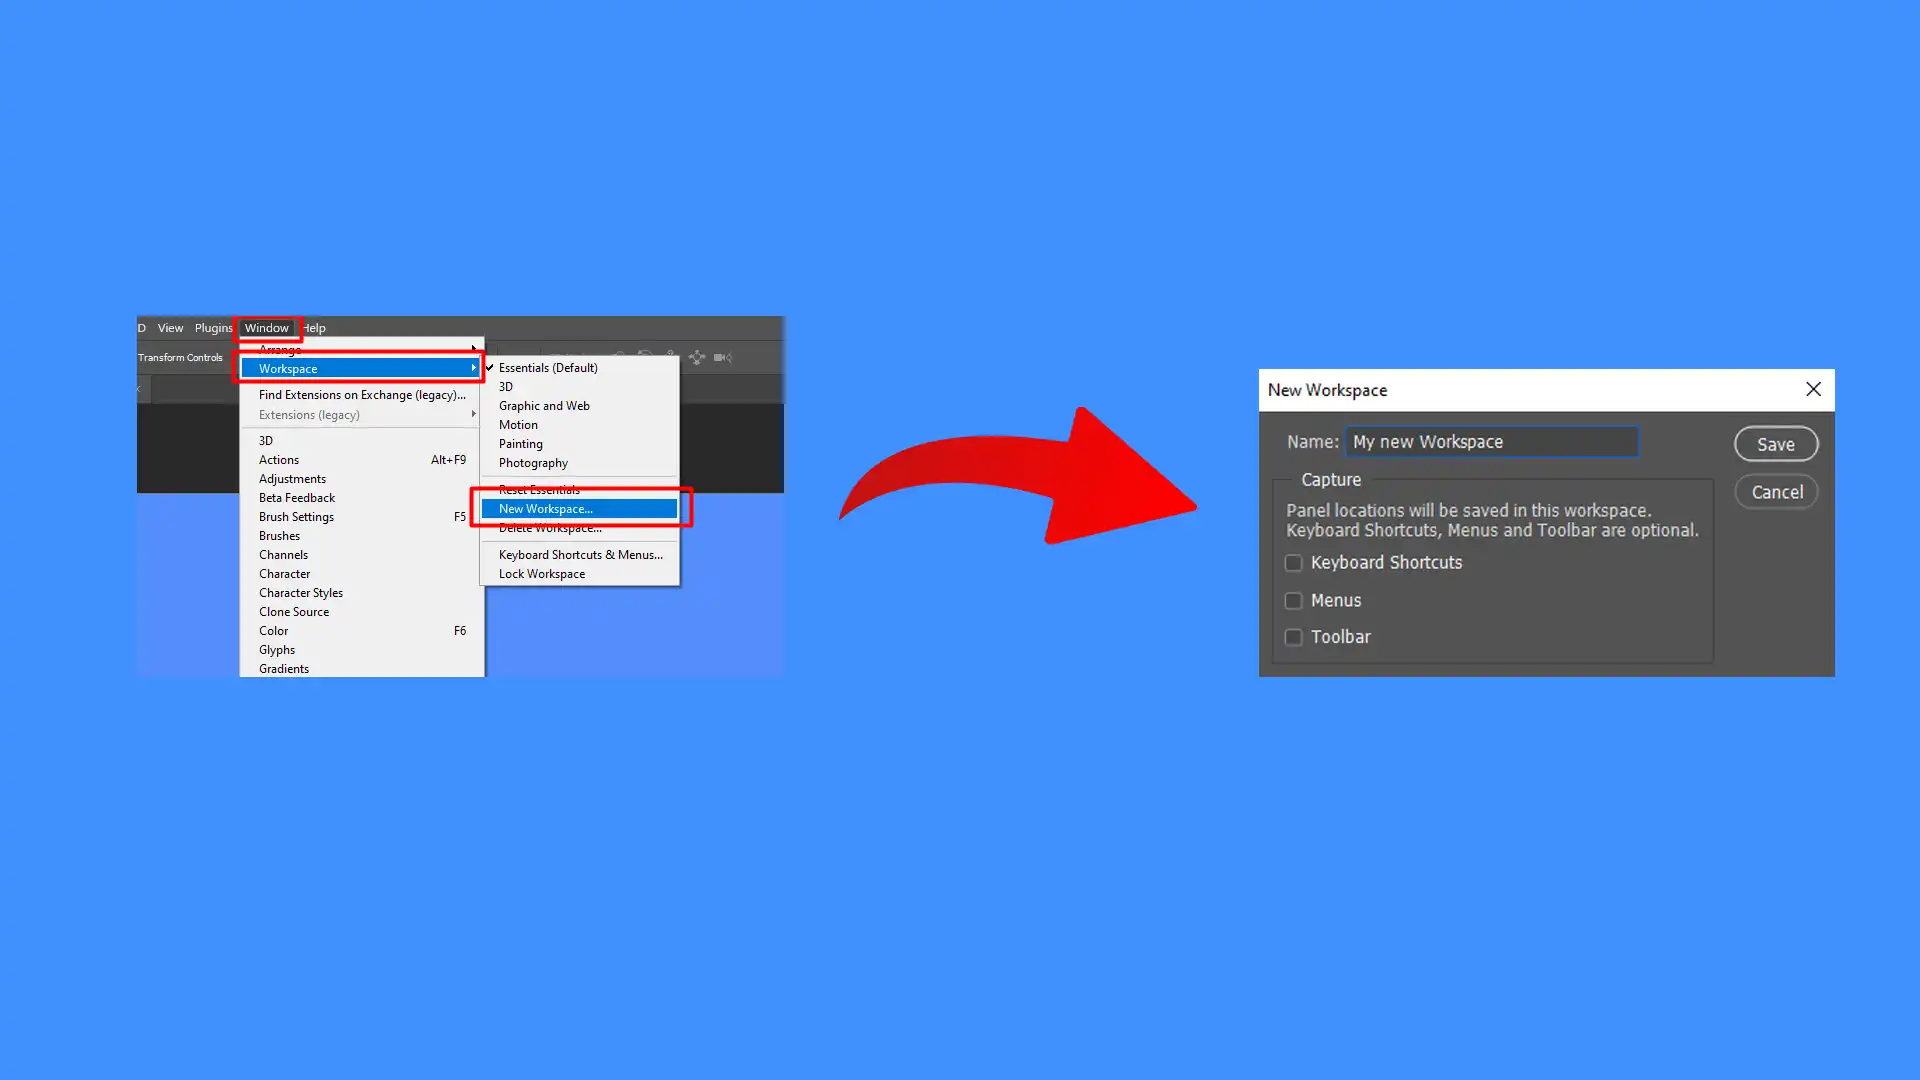The image size is (1920, 1080).
Task: Click Cancel button in New Workspace
Action: click(x=1776, y=491)
